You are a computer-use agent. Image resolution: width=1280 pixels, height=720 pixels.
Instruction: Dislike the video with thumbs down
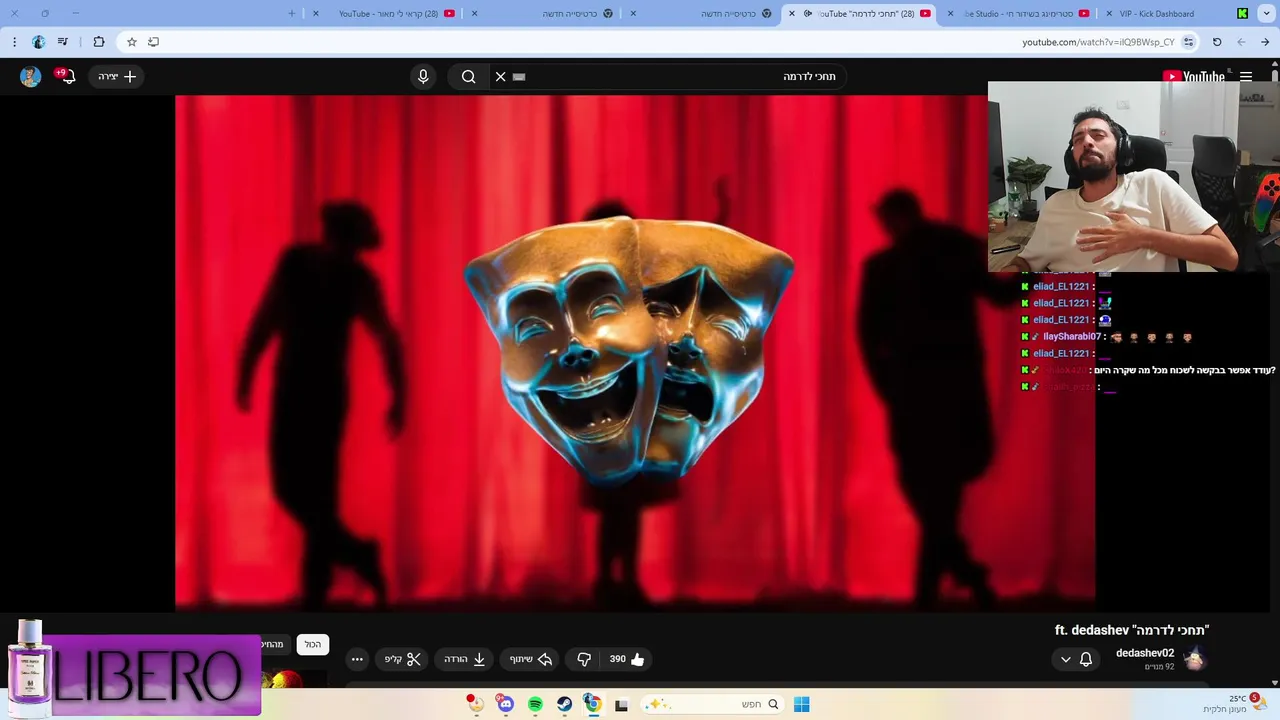click(x=584, y=659)
